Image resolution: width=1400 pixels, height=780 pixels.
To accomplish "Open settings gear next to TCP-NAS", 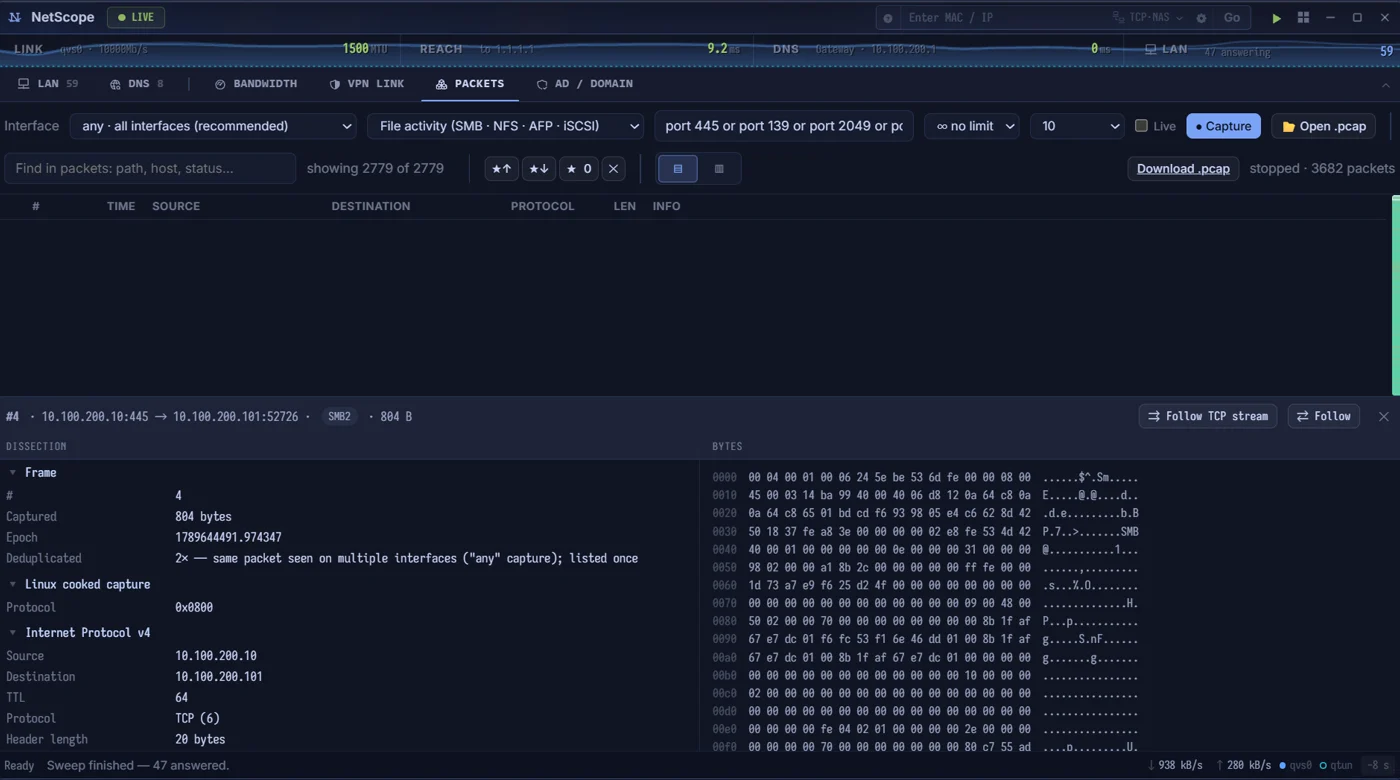I will coord(1201,18).
